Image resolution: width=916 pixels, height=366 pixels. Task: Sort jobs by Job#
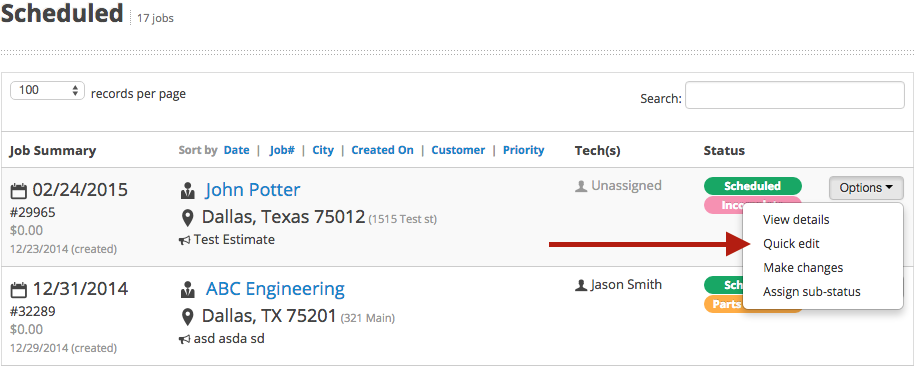click(x=282, y=150)
